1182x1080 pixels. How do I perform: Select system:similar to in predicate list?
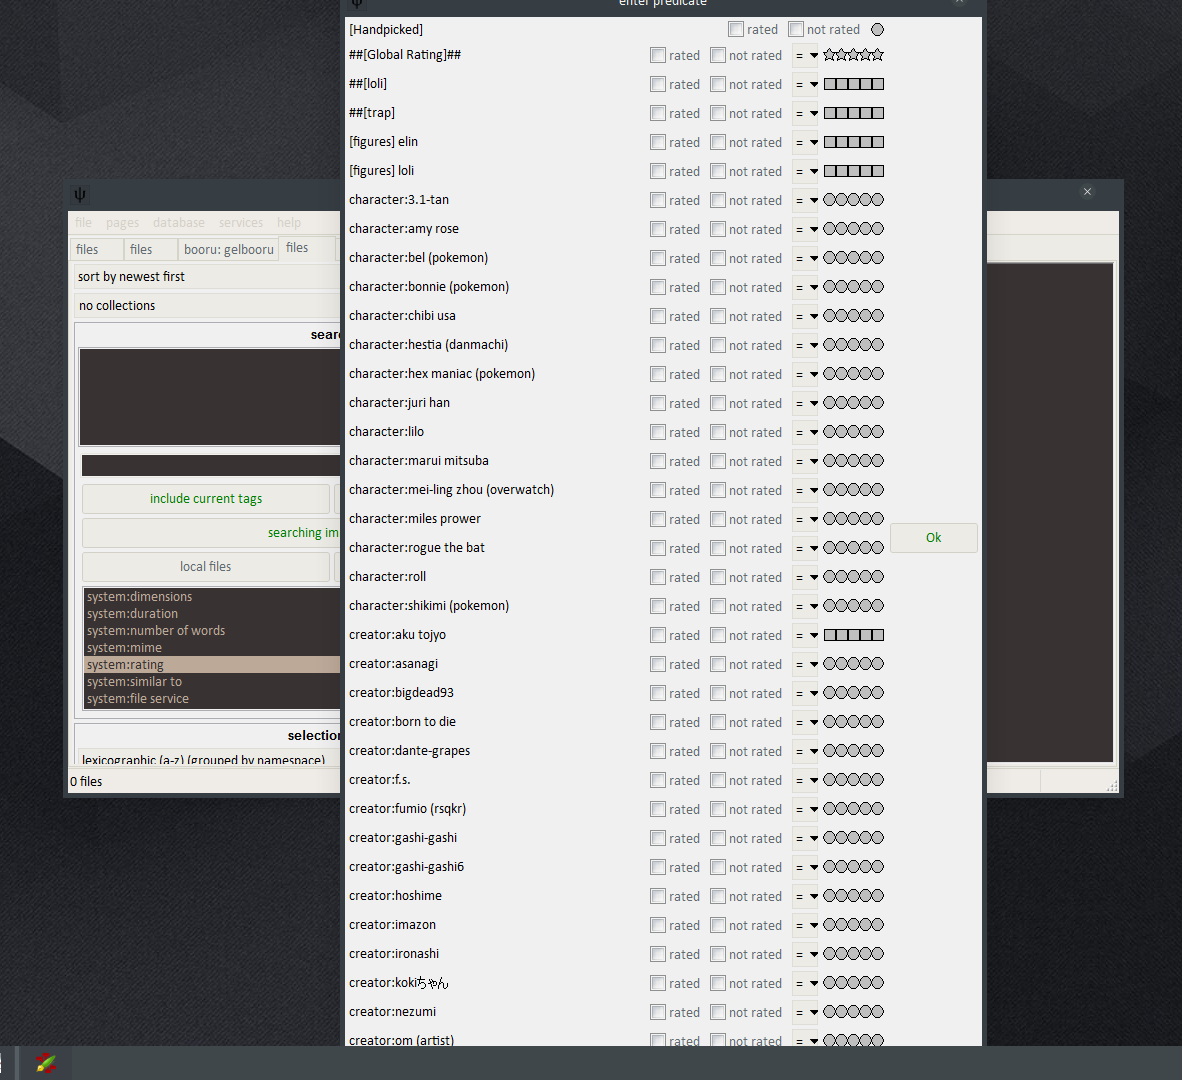(x=212, y=681)
